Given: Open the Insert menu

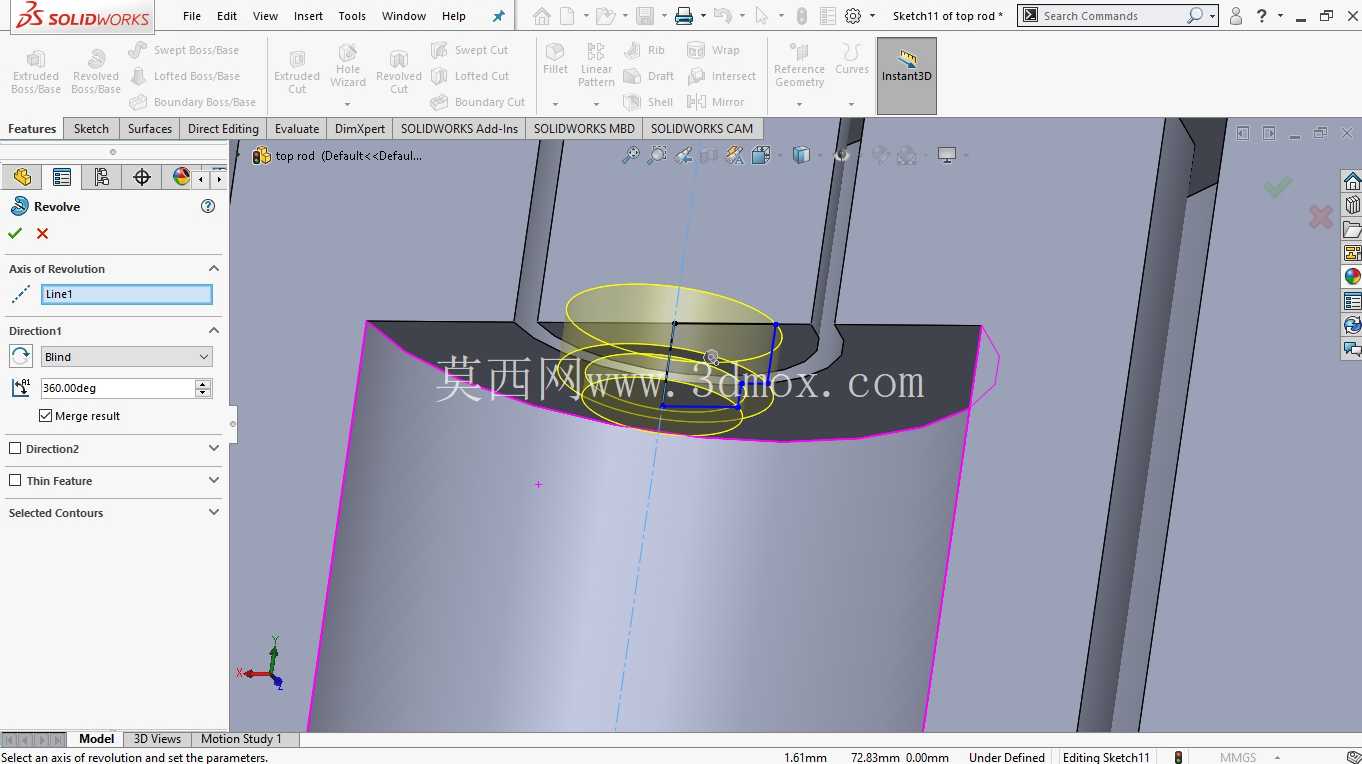Looking at the screenshot, I should pos(308,16).
